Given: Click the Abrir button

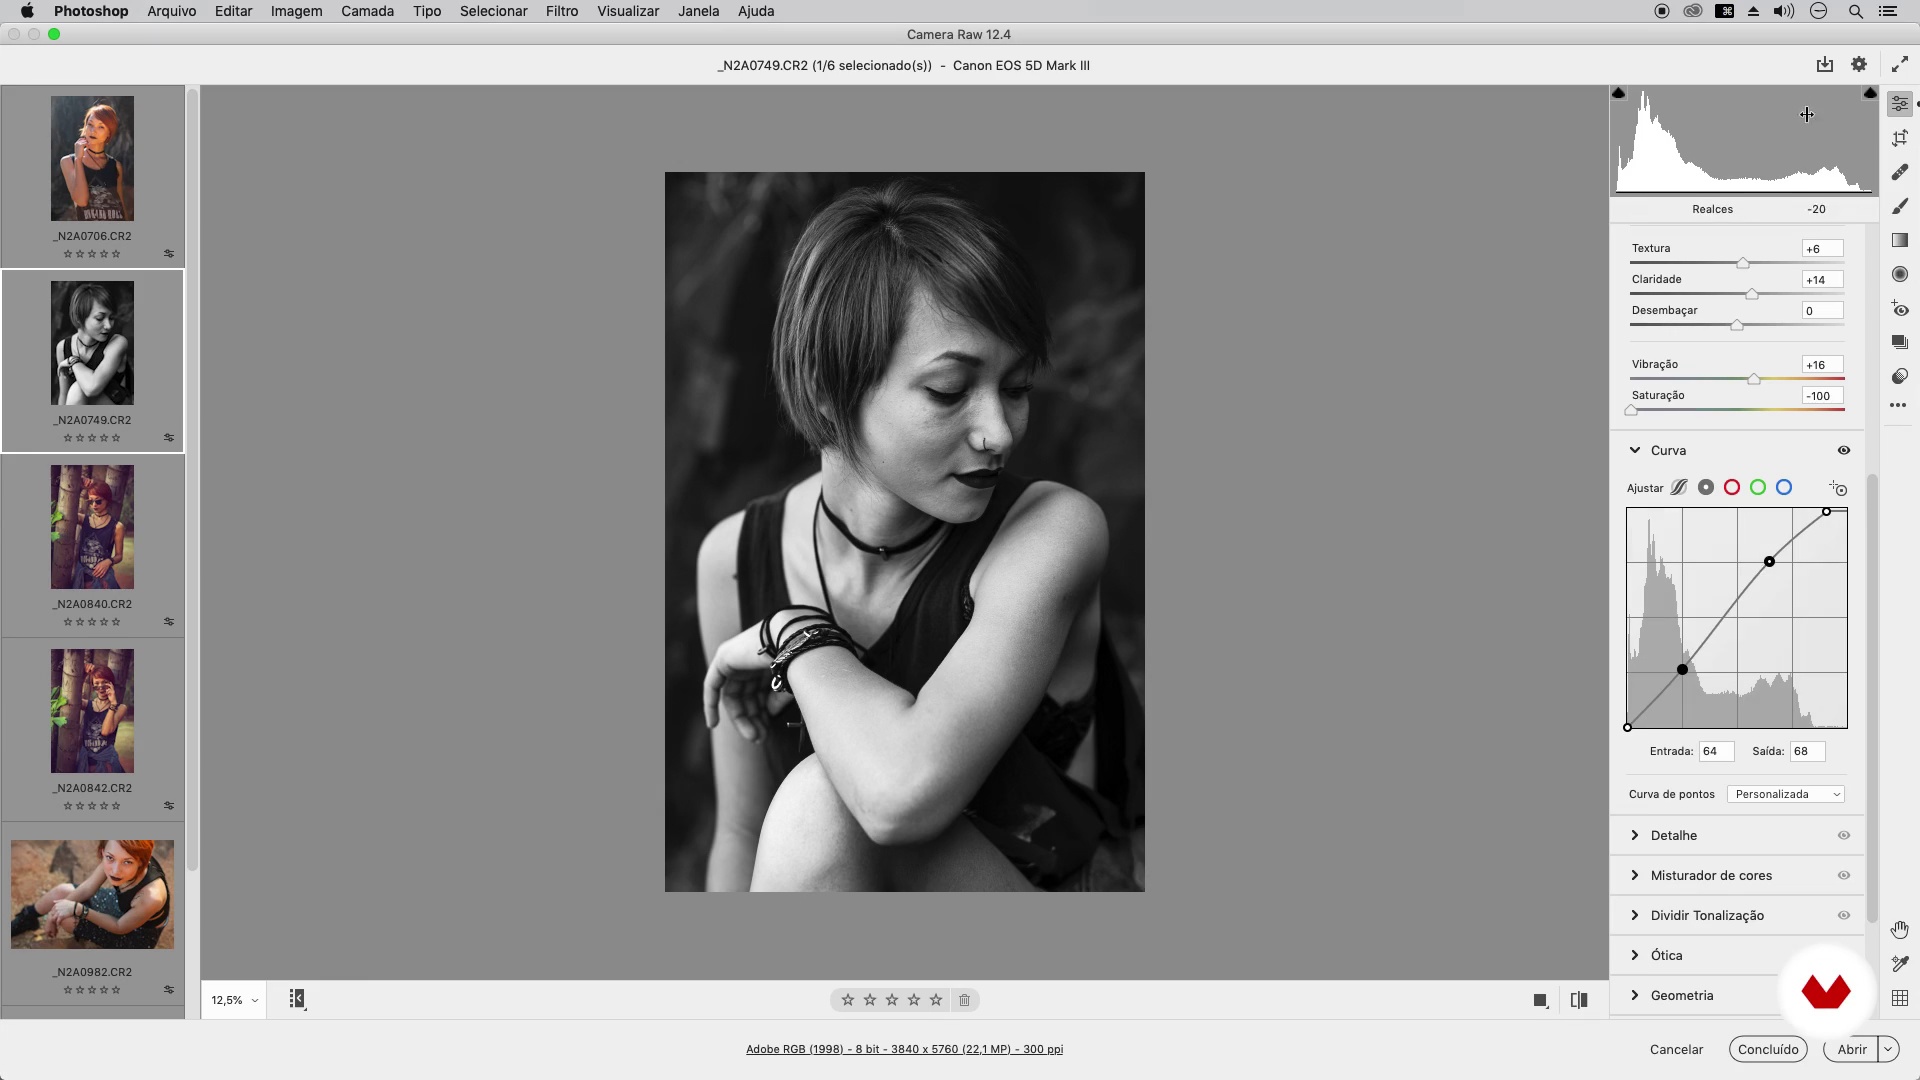Looking at the screenshot, I should [1851, 1049].
